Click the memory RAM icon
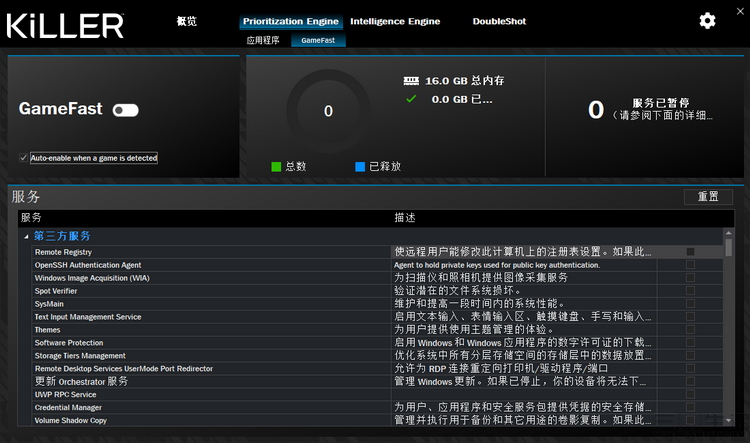 click(x=411, y=81)
